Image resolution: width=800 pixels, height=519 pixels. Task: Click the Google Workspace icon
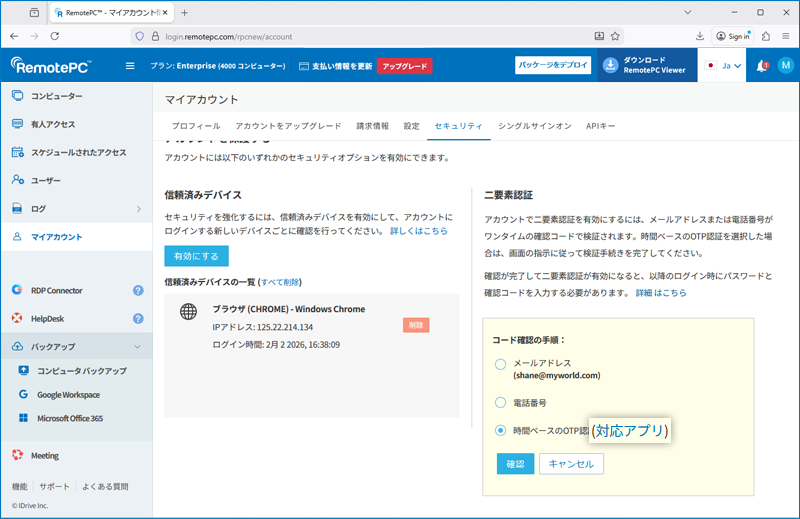(23, 394)
